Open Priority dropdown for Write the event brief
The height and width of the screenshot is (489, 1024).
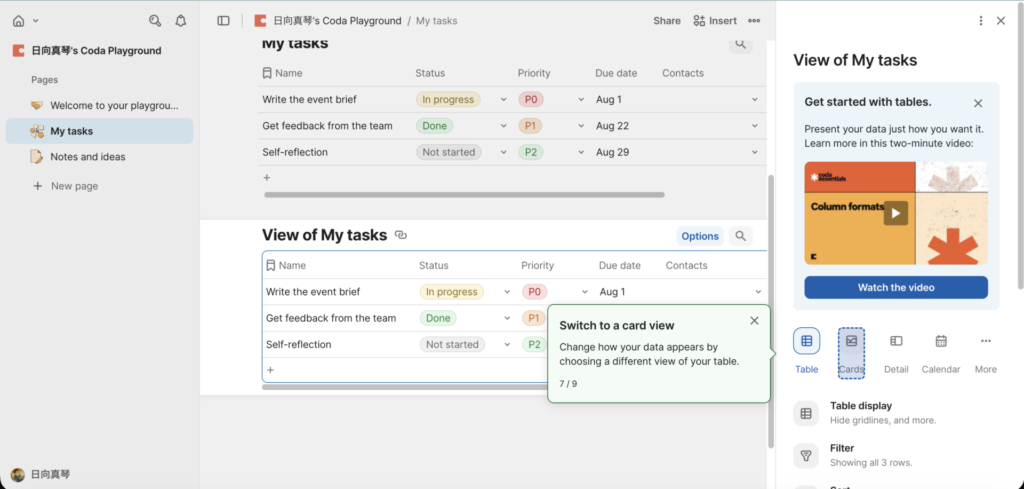click(581, 99)
